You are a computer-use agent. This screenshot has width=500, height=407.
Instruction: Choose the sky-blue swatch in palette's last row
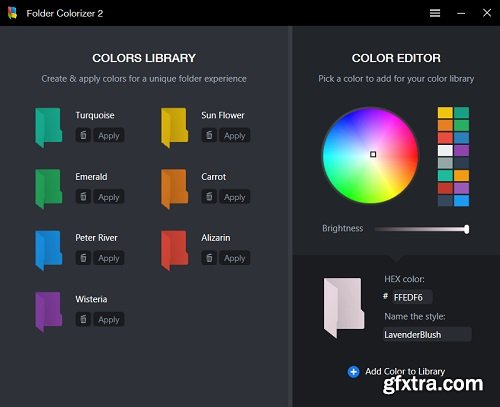(461, 201)
